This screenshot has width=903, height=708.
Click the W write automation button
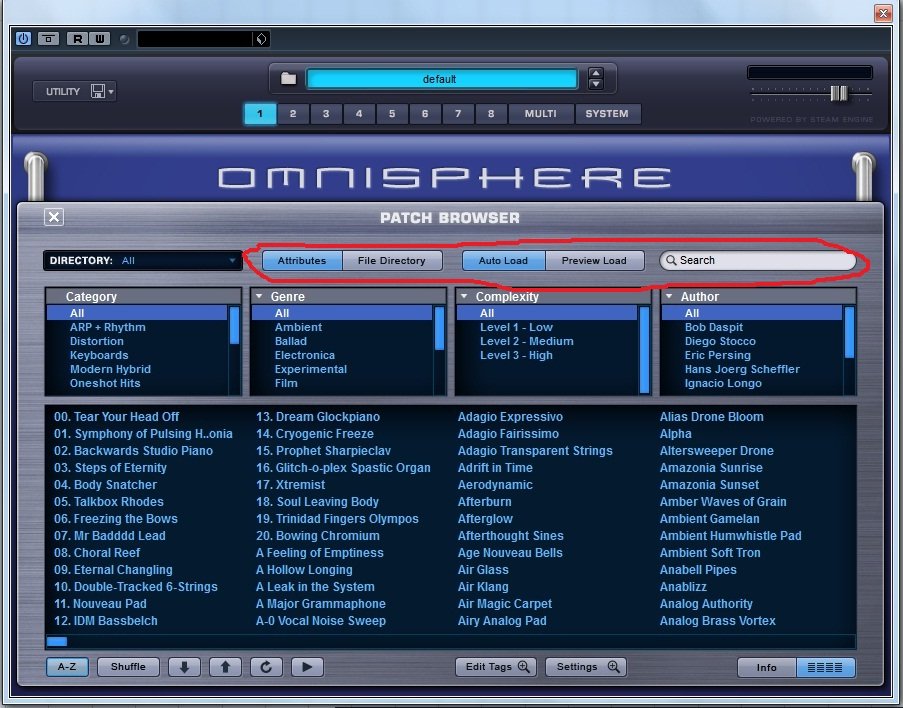pos(100,39)
